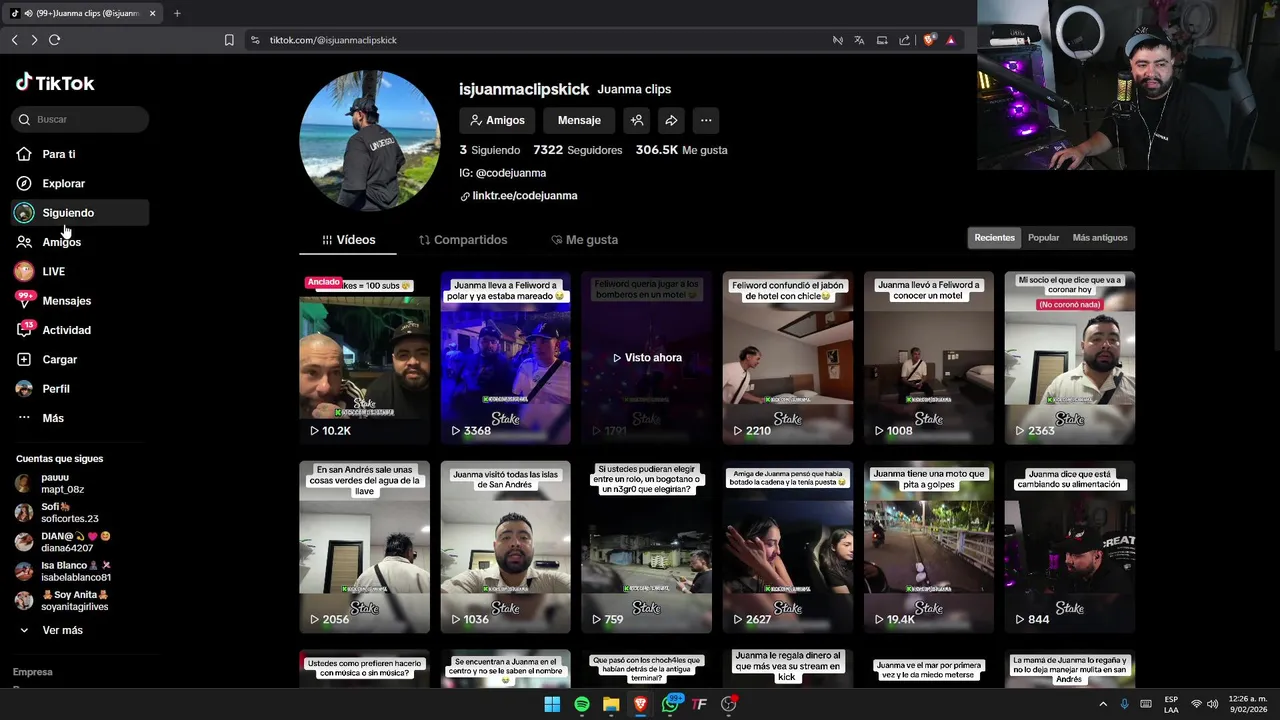The height and width of the screenshot is (720, 1280).
Task: Switch to the Me gusta tab
Action: pyautogui.click(x=585, y=240)
